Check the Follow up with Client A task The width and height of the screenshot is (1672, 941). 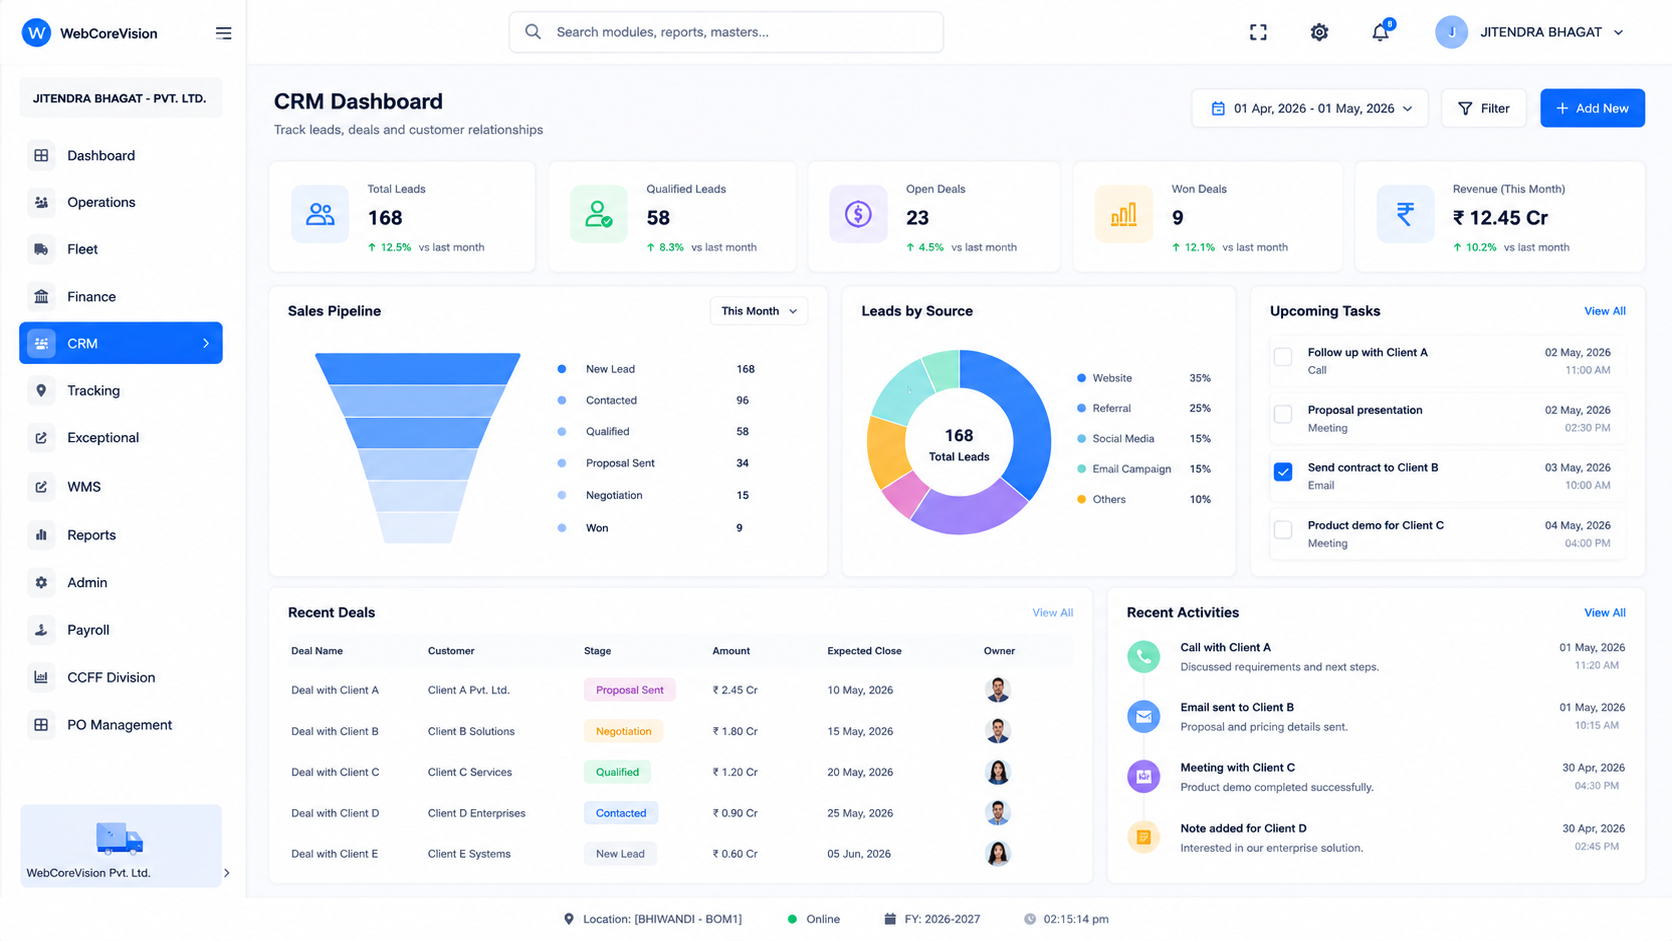[x=1283, y=356]
